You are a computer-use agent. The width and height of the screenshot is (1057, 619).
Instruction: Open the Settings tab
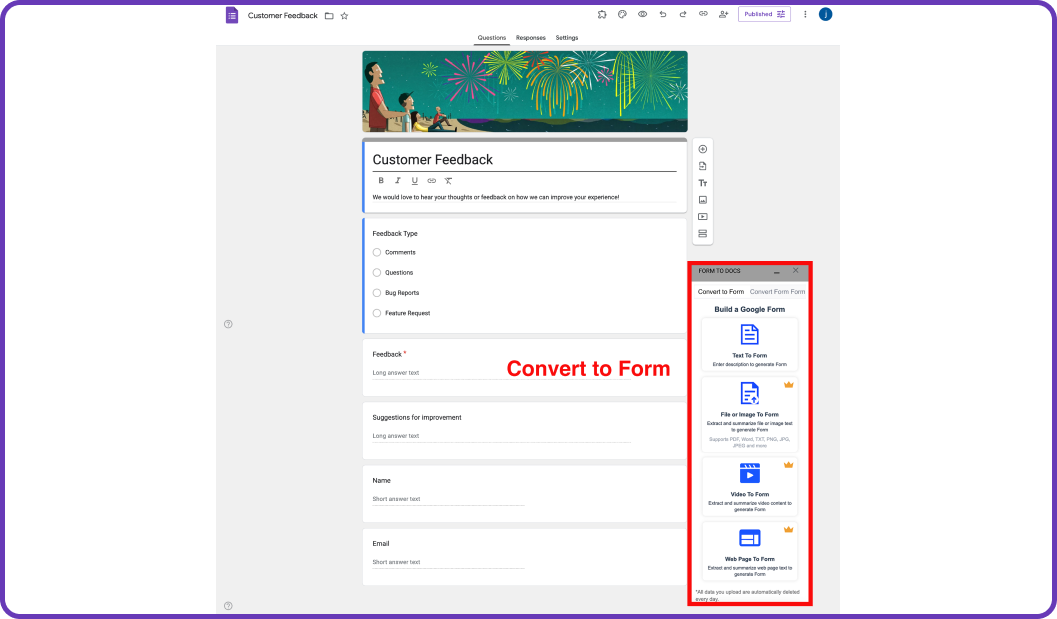(x=567, y=37)
